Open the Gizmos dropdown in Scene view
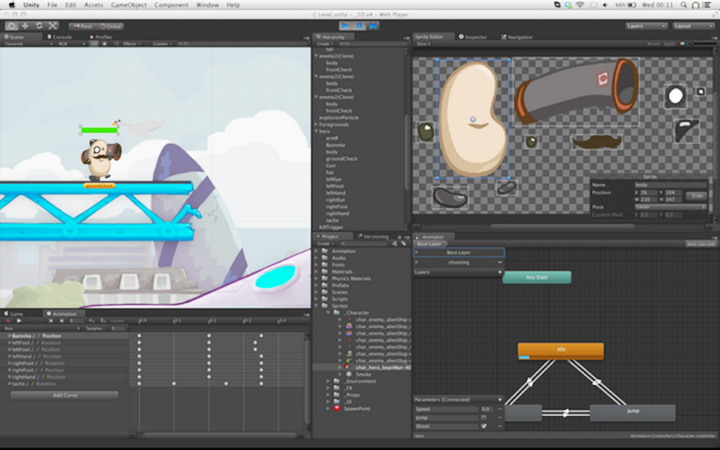This screenshot has height=450, width=720. [x=162, y=44]
